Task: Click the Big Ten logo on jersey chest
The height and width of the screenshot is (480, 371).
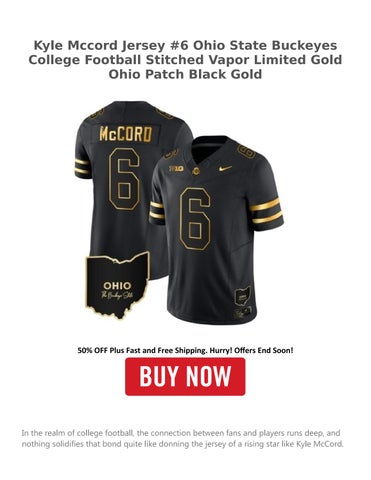Action: (x=176, y=168)
